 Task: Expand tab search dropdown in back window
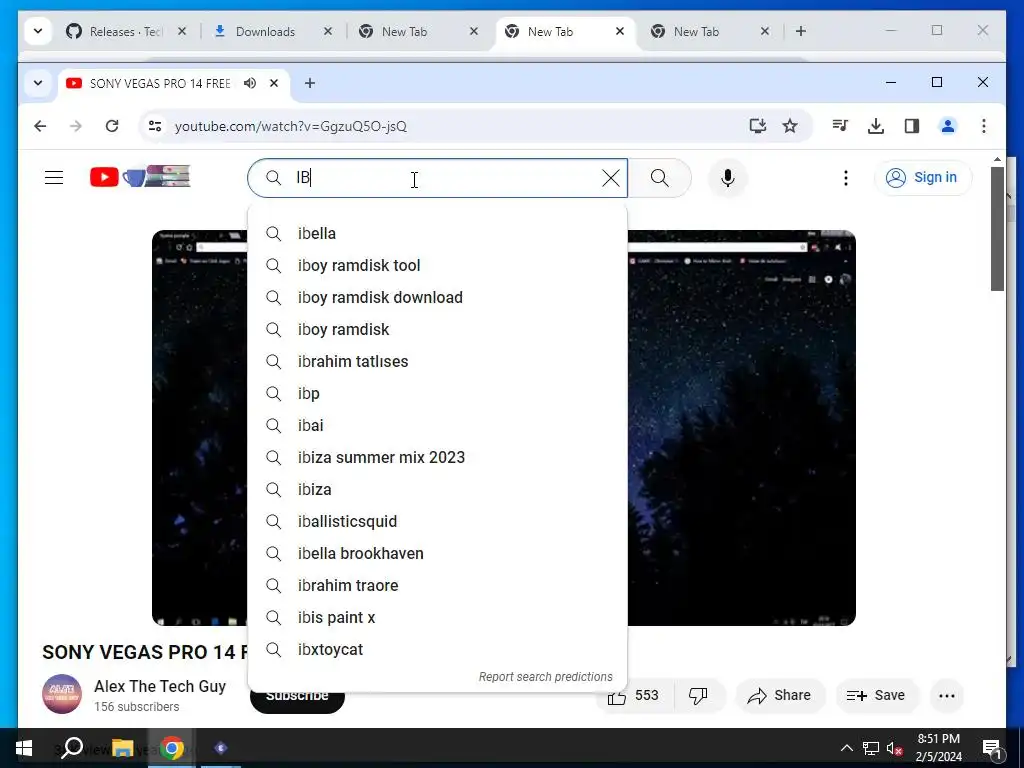(38, 31)
